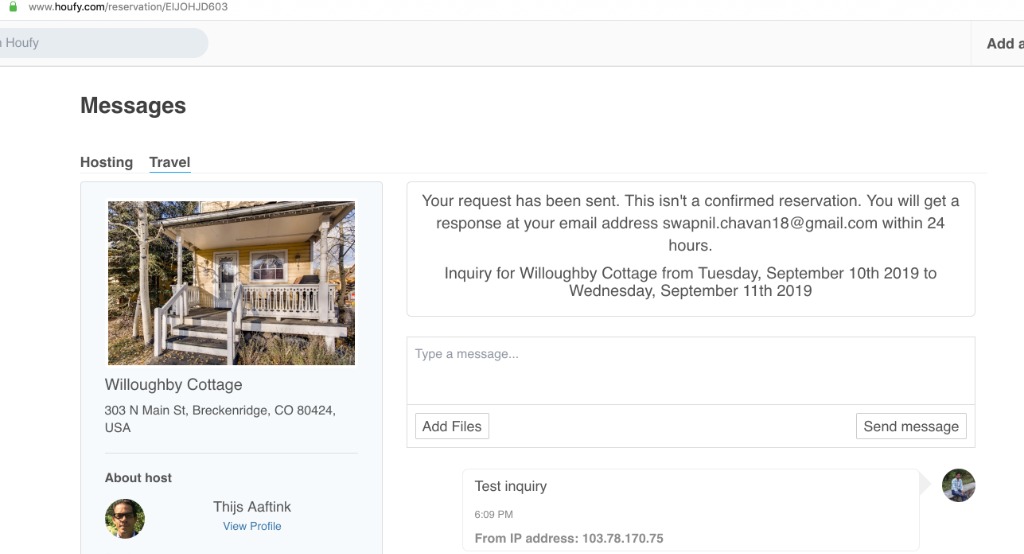Select the Travel tab
Viewport: 1024px width, 554px height.
coord(169,162)
